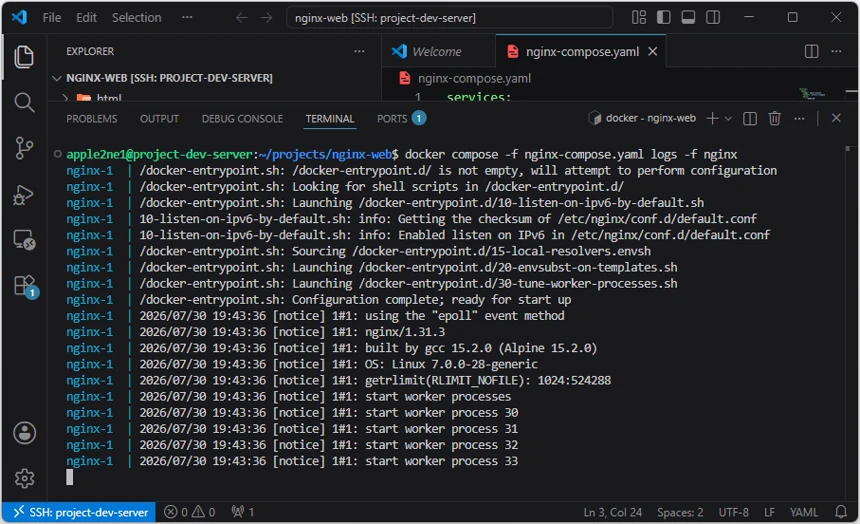Change language mode via YAML status item

pos(804,512)
